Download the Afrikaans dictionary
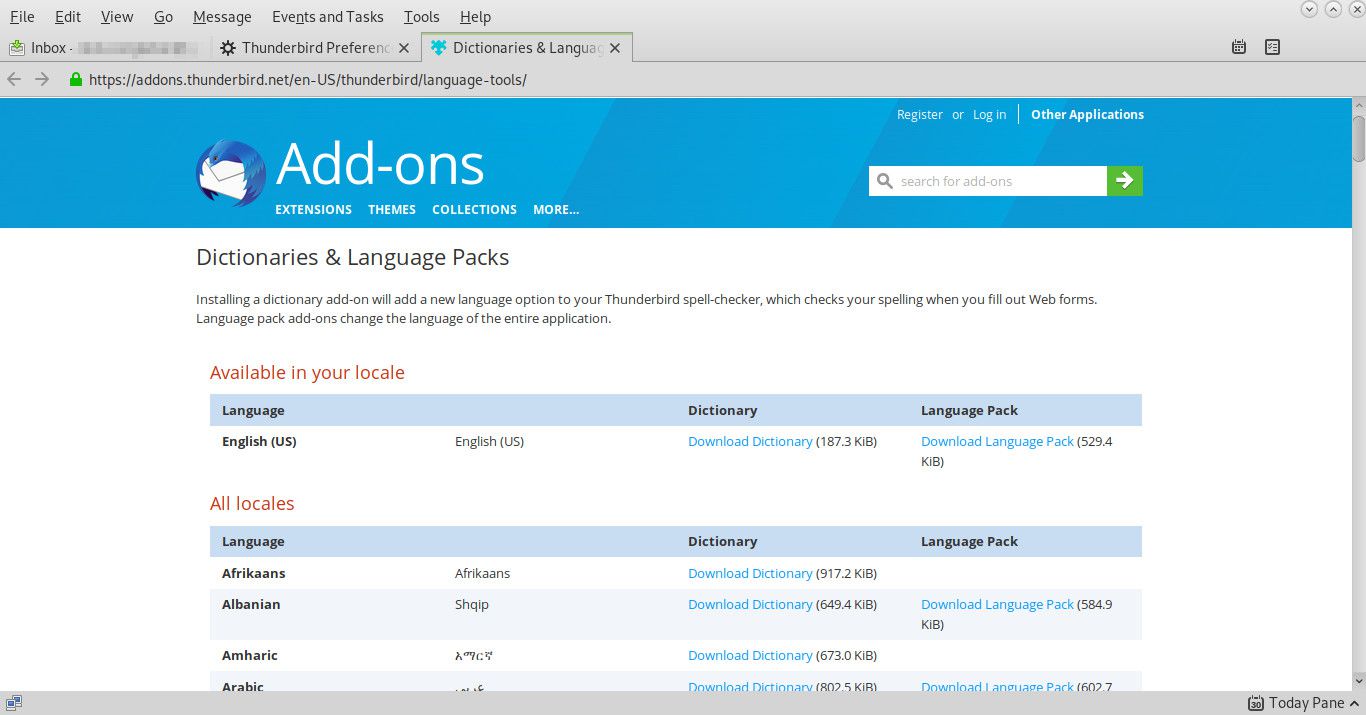This screenshot has width=1366, height=715. 750,574
